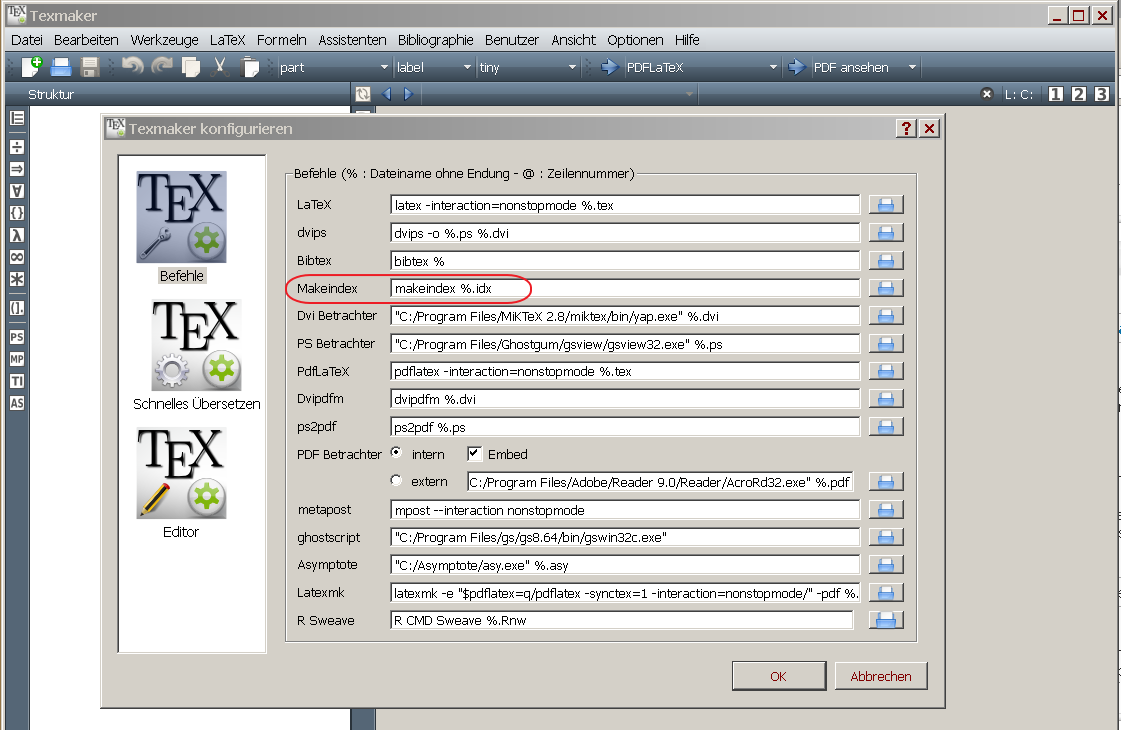The height and width of the screenshot is (730, 1121).
Task: Click the New document toolbar icon
Action: [31, 67]
